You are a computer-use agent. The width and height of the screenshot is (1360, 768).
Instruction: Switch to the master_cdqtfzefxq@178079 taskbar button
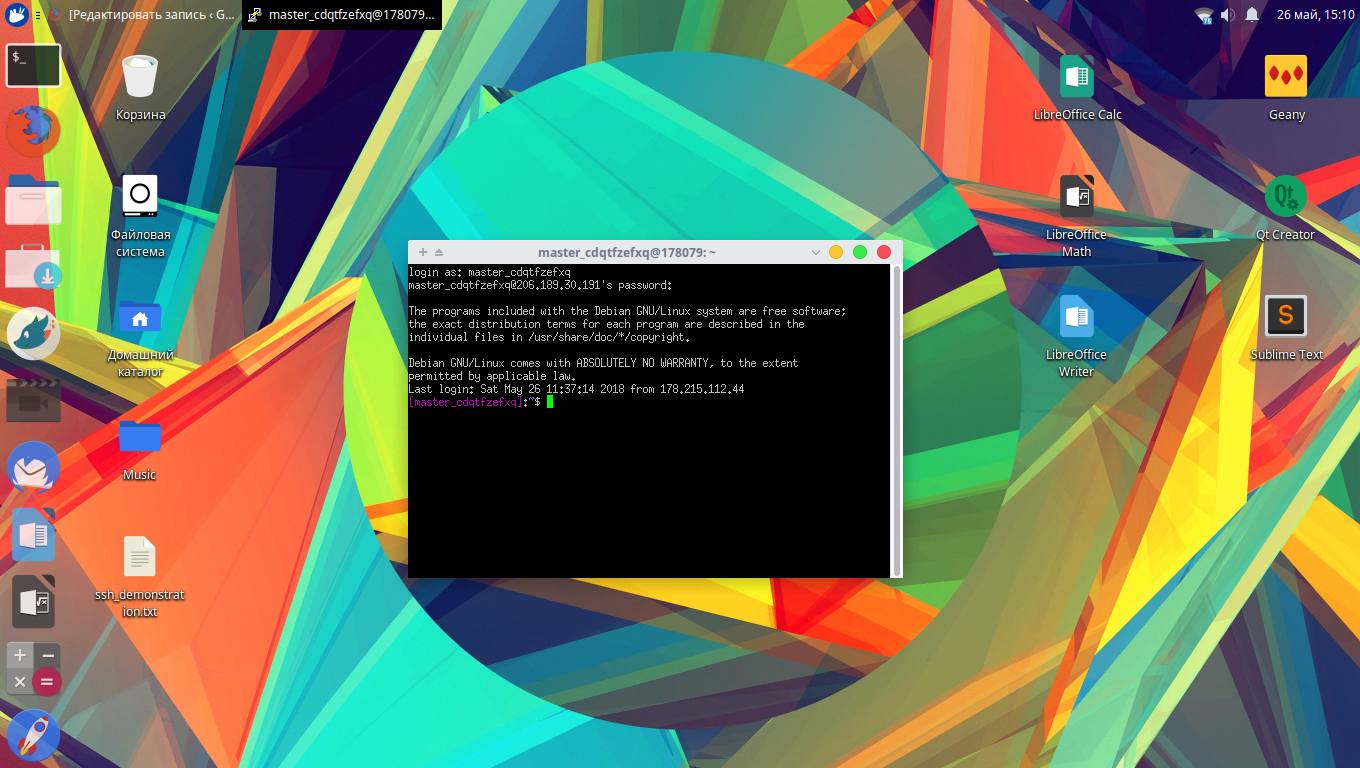(x=342, y=15)
